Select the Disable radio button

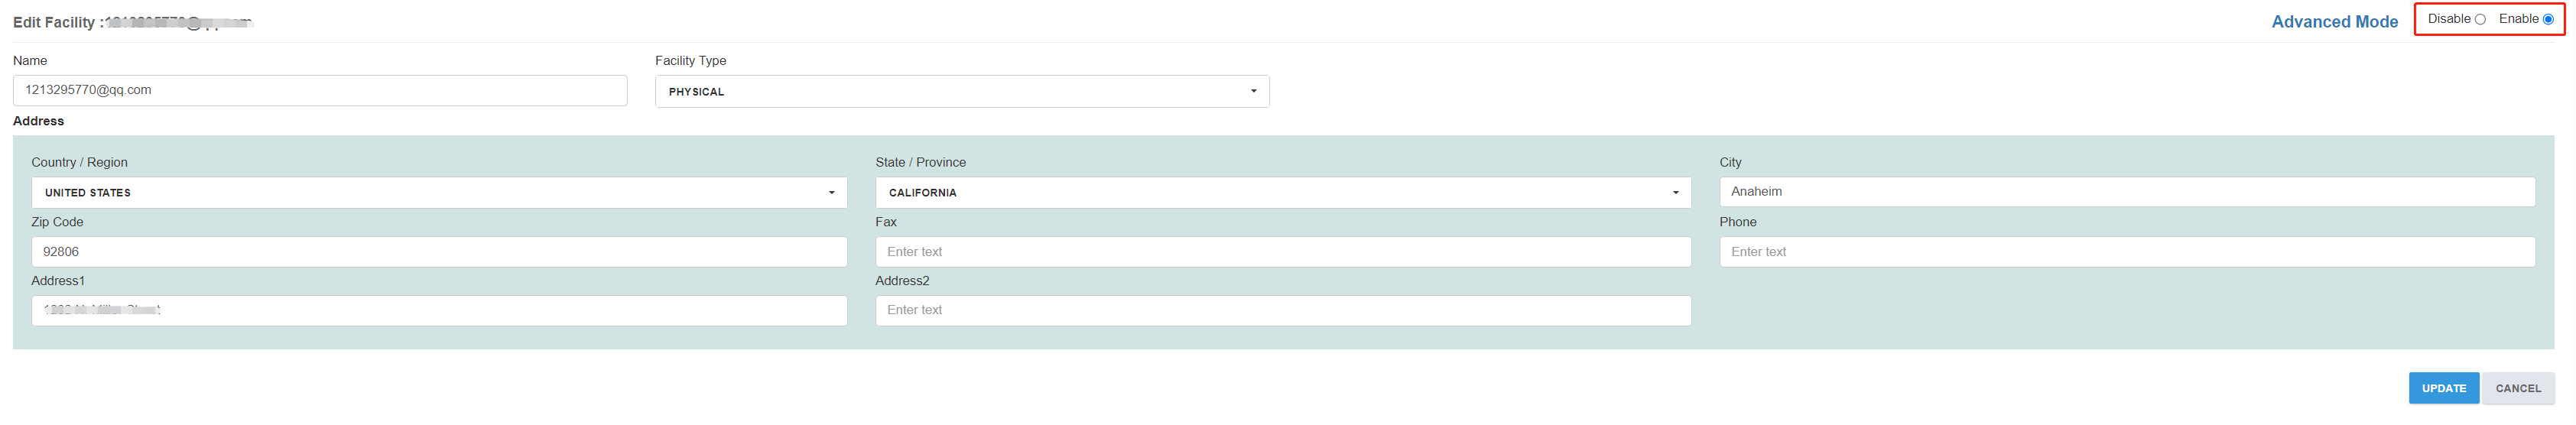pyautogui.click(x=2479, y=19)
